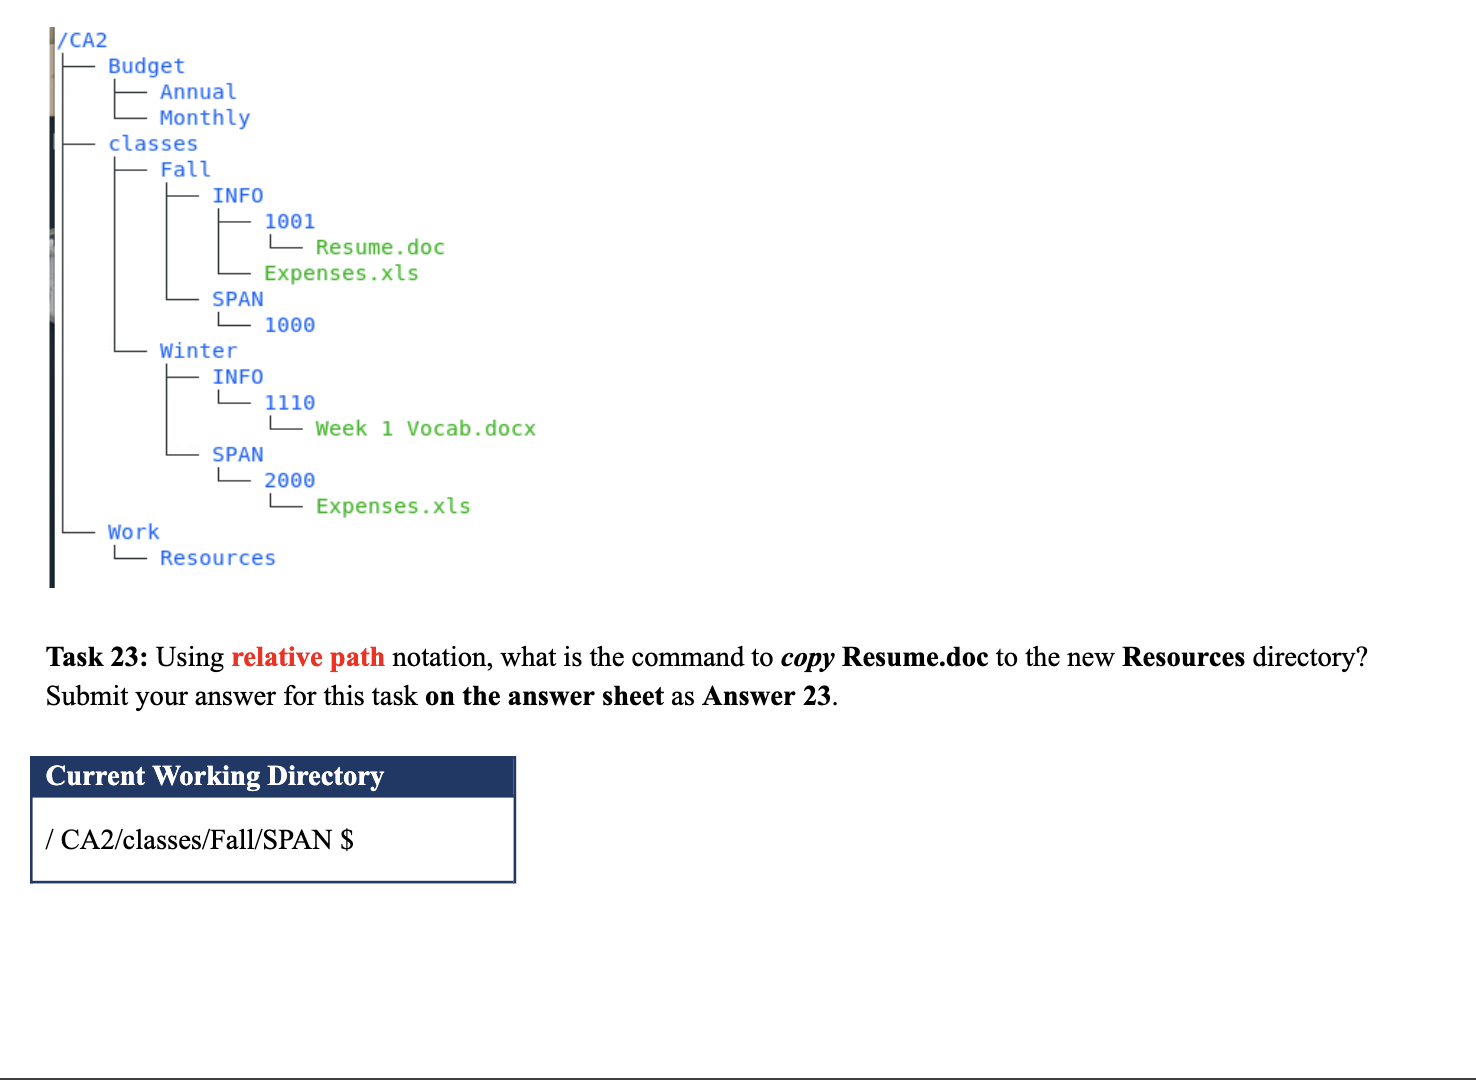
Task: Select the SPAN folder under Fall
Action: click(237, 298)
